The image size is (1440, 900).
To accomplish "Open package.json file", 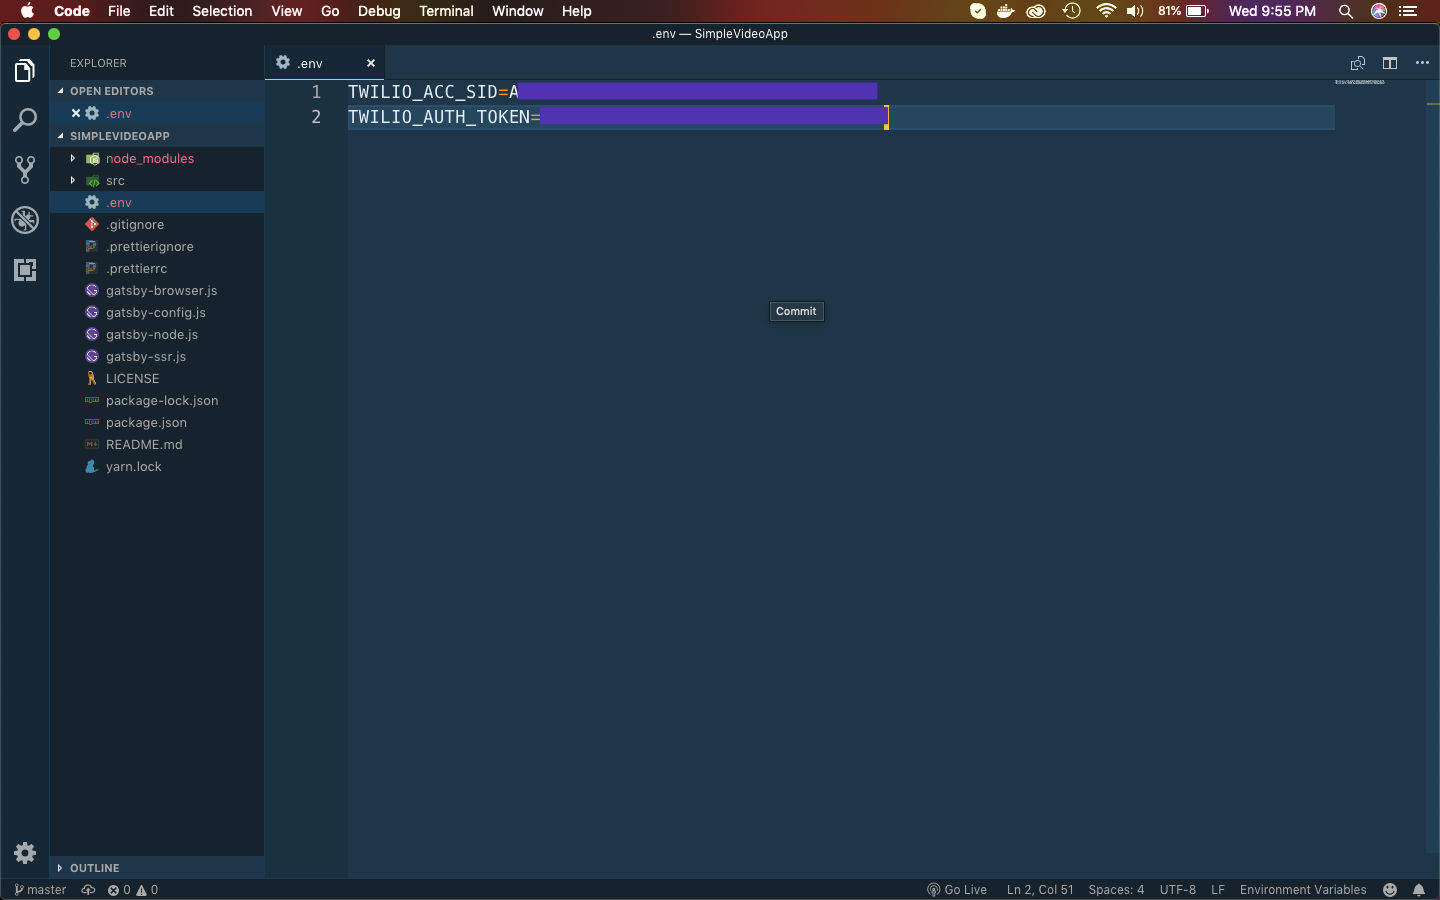I will (157, 423).
